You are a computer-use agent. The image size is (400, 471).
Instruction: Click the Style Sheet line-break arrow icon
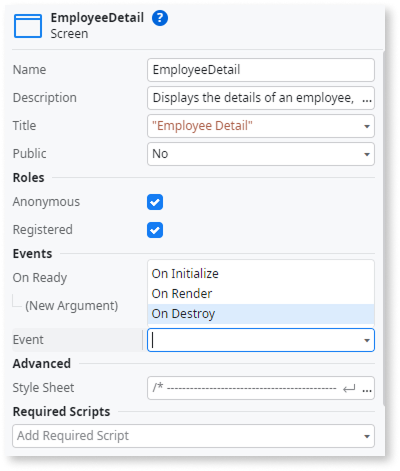pyautogui.click(x=349, y=389)
